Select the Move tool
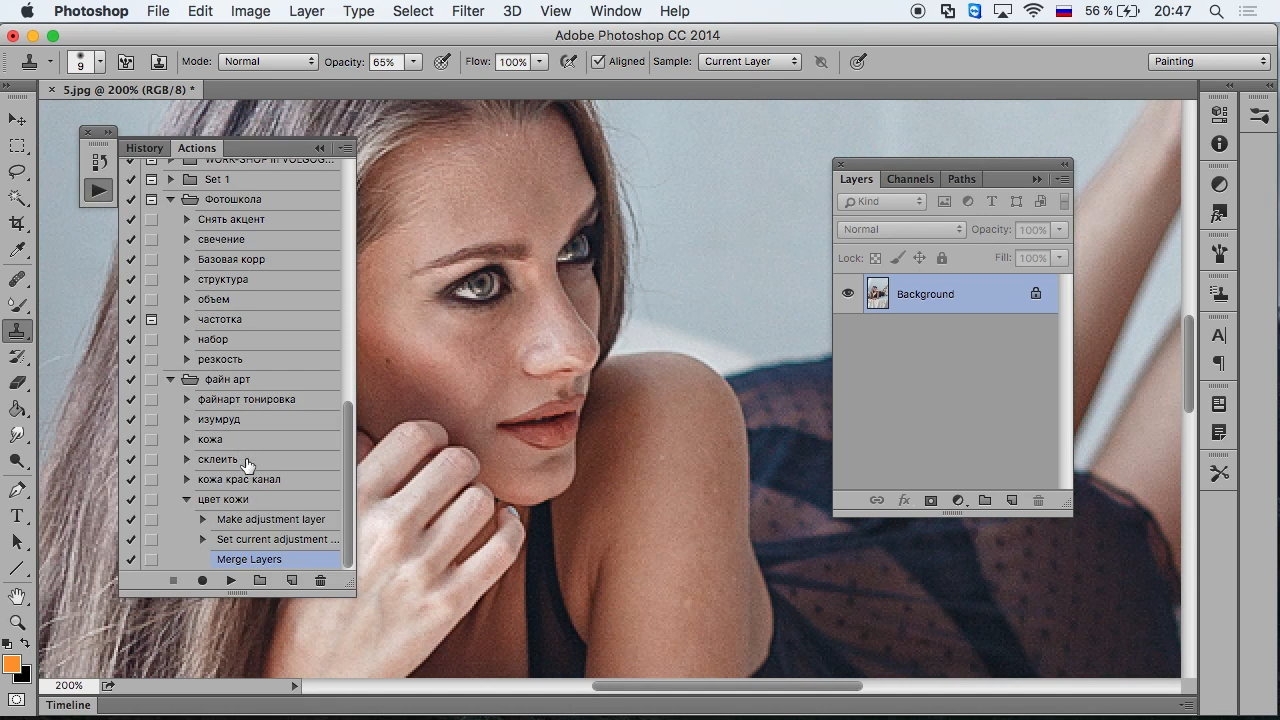 (17, 119)
